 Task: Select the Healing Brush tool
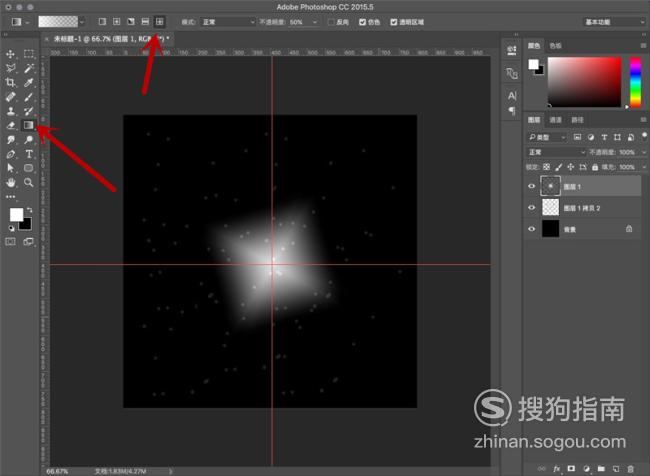pyautogui.click(x=11, y=97)
